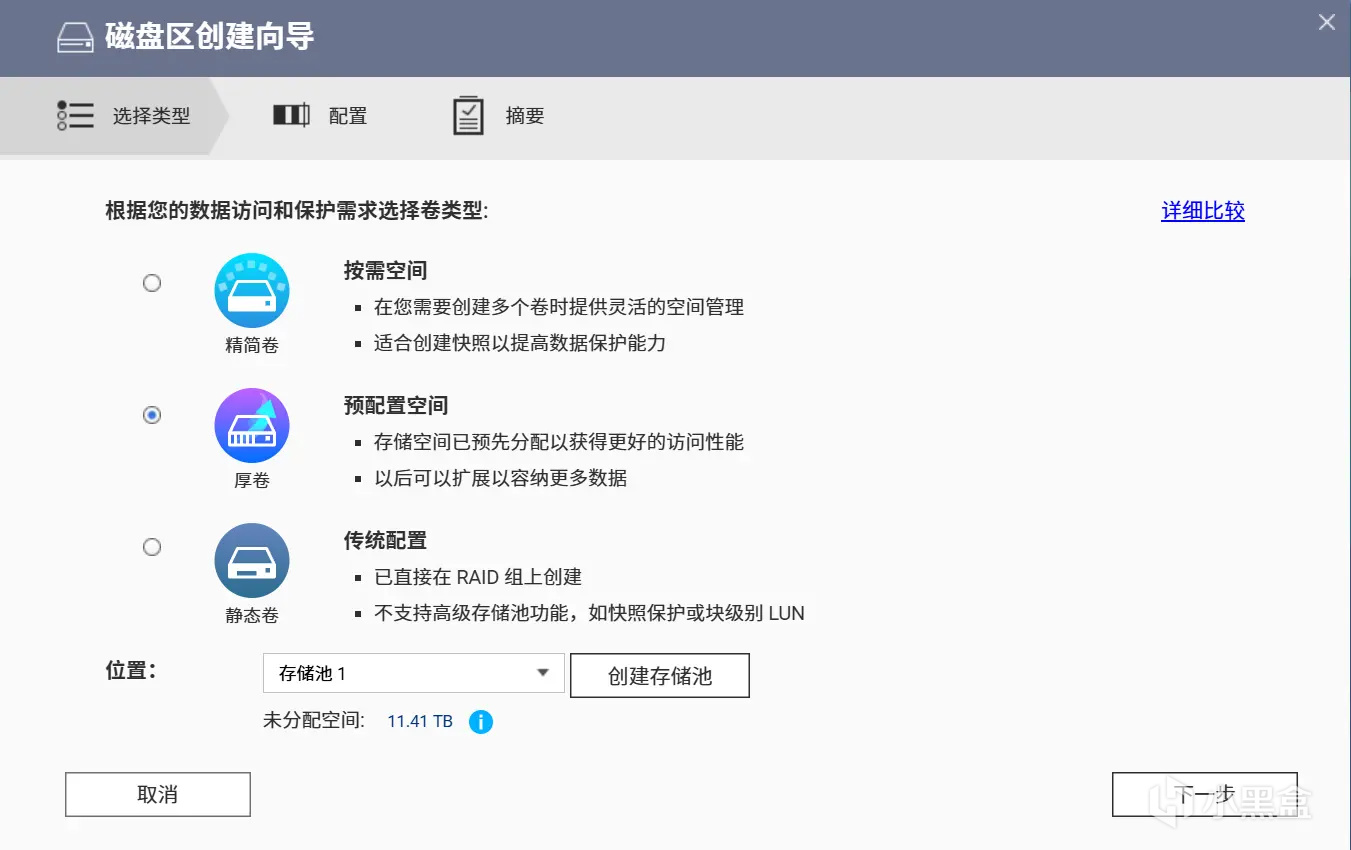Open the 详细比较 link

click(x=1203, y=211)
